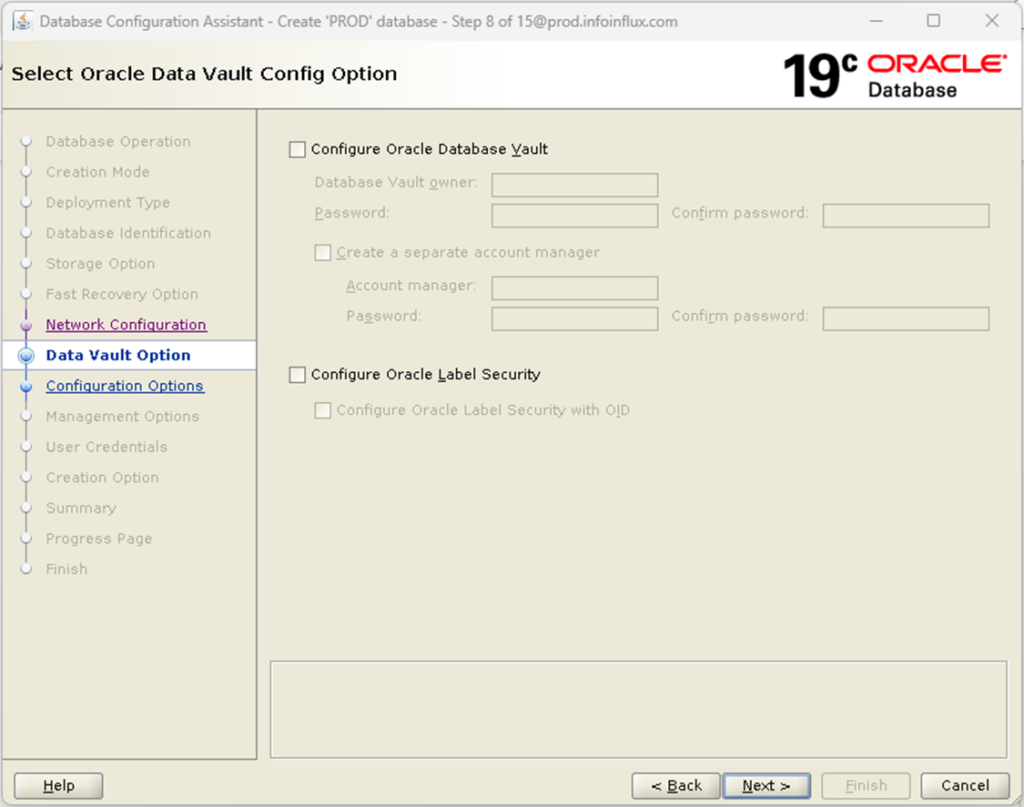
Task: Enable Configure Oracle Label Security
Action: tap(297, 375)
